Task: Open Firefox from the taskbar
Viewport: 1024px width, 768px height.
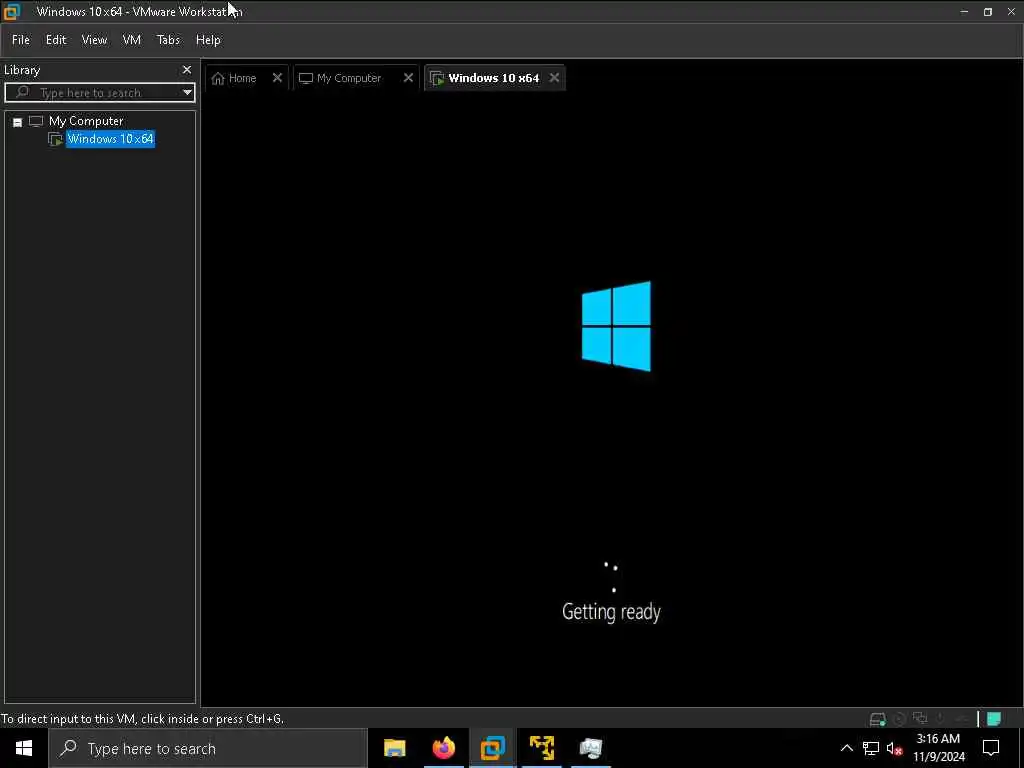Action: tap(443, 748)
